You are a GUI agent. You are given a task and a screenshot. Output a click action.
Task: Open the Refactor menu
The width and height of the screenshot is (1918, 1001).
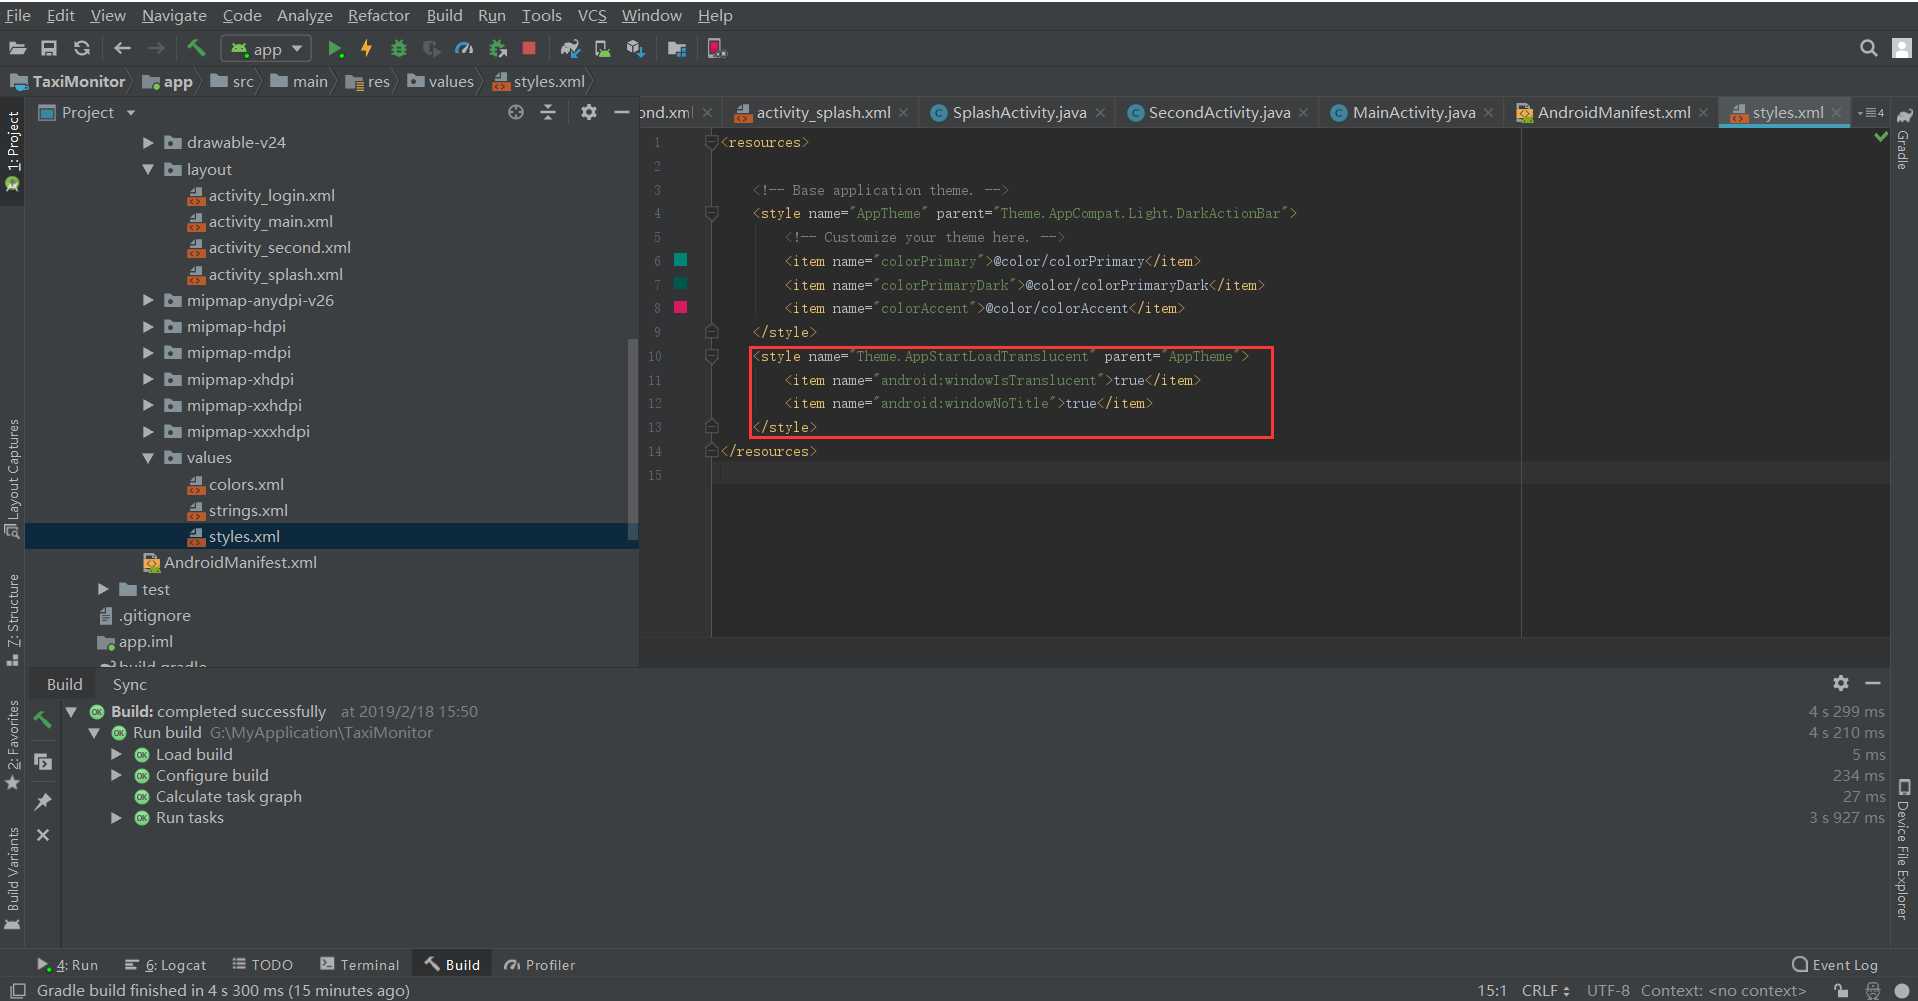378,15
